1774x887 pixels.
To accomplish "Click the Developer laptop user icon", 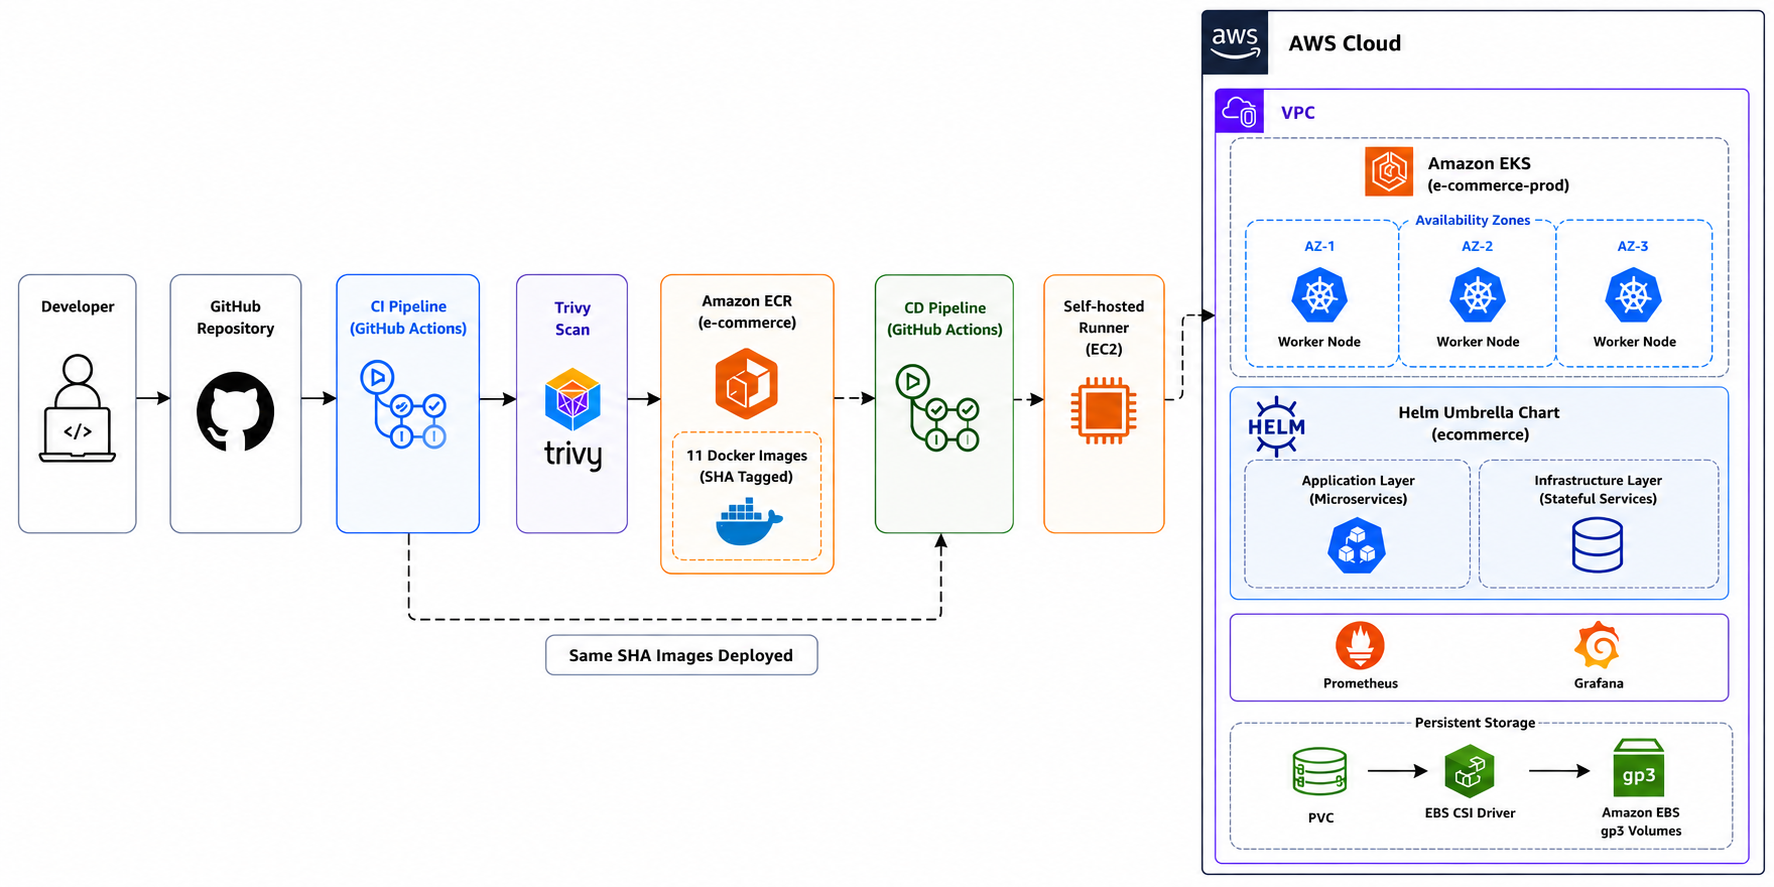I will pos(77,409).
